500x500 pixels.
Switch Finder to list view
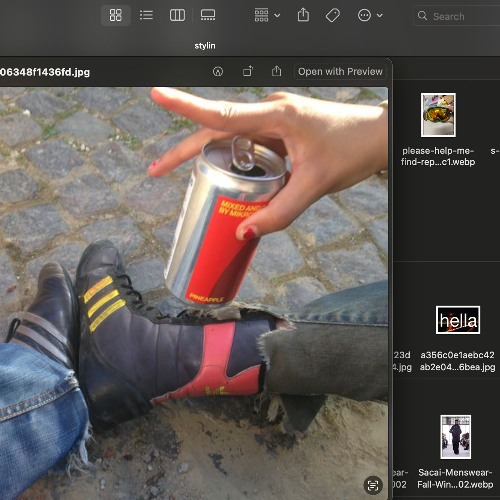146,15
